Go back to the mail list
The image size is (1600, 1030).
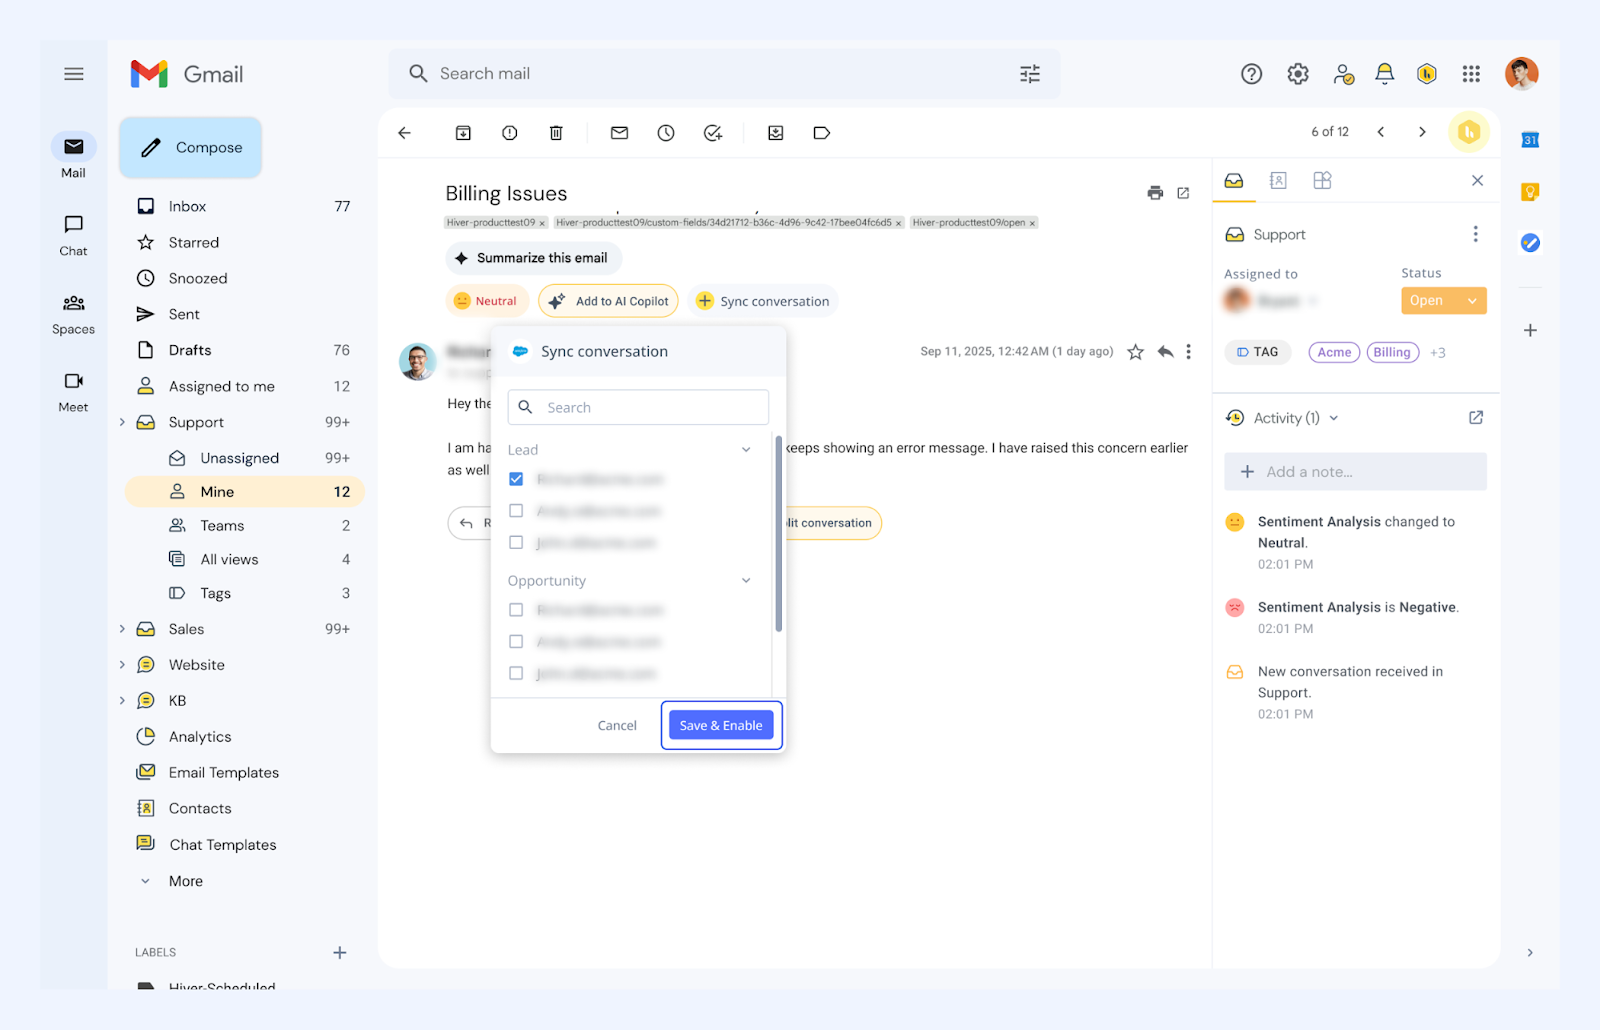pyautogui.click(x=405, y=133)
